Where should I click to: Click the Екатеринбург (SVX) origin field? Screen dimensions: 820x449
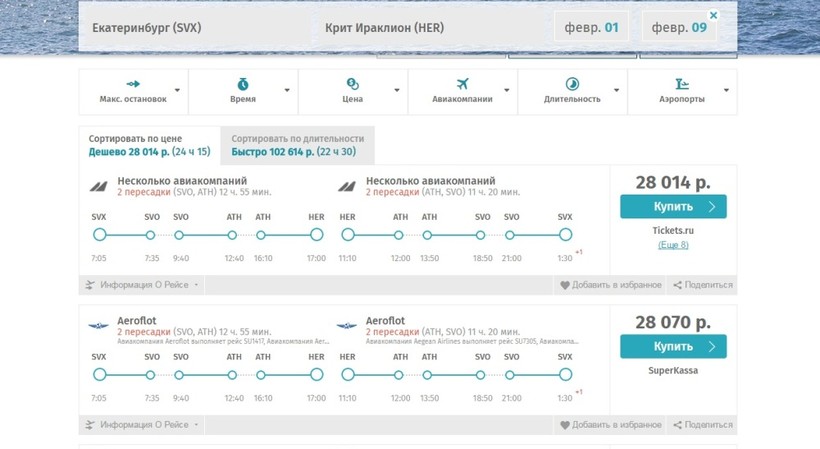[x=147, y=28]
